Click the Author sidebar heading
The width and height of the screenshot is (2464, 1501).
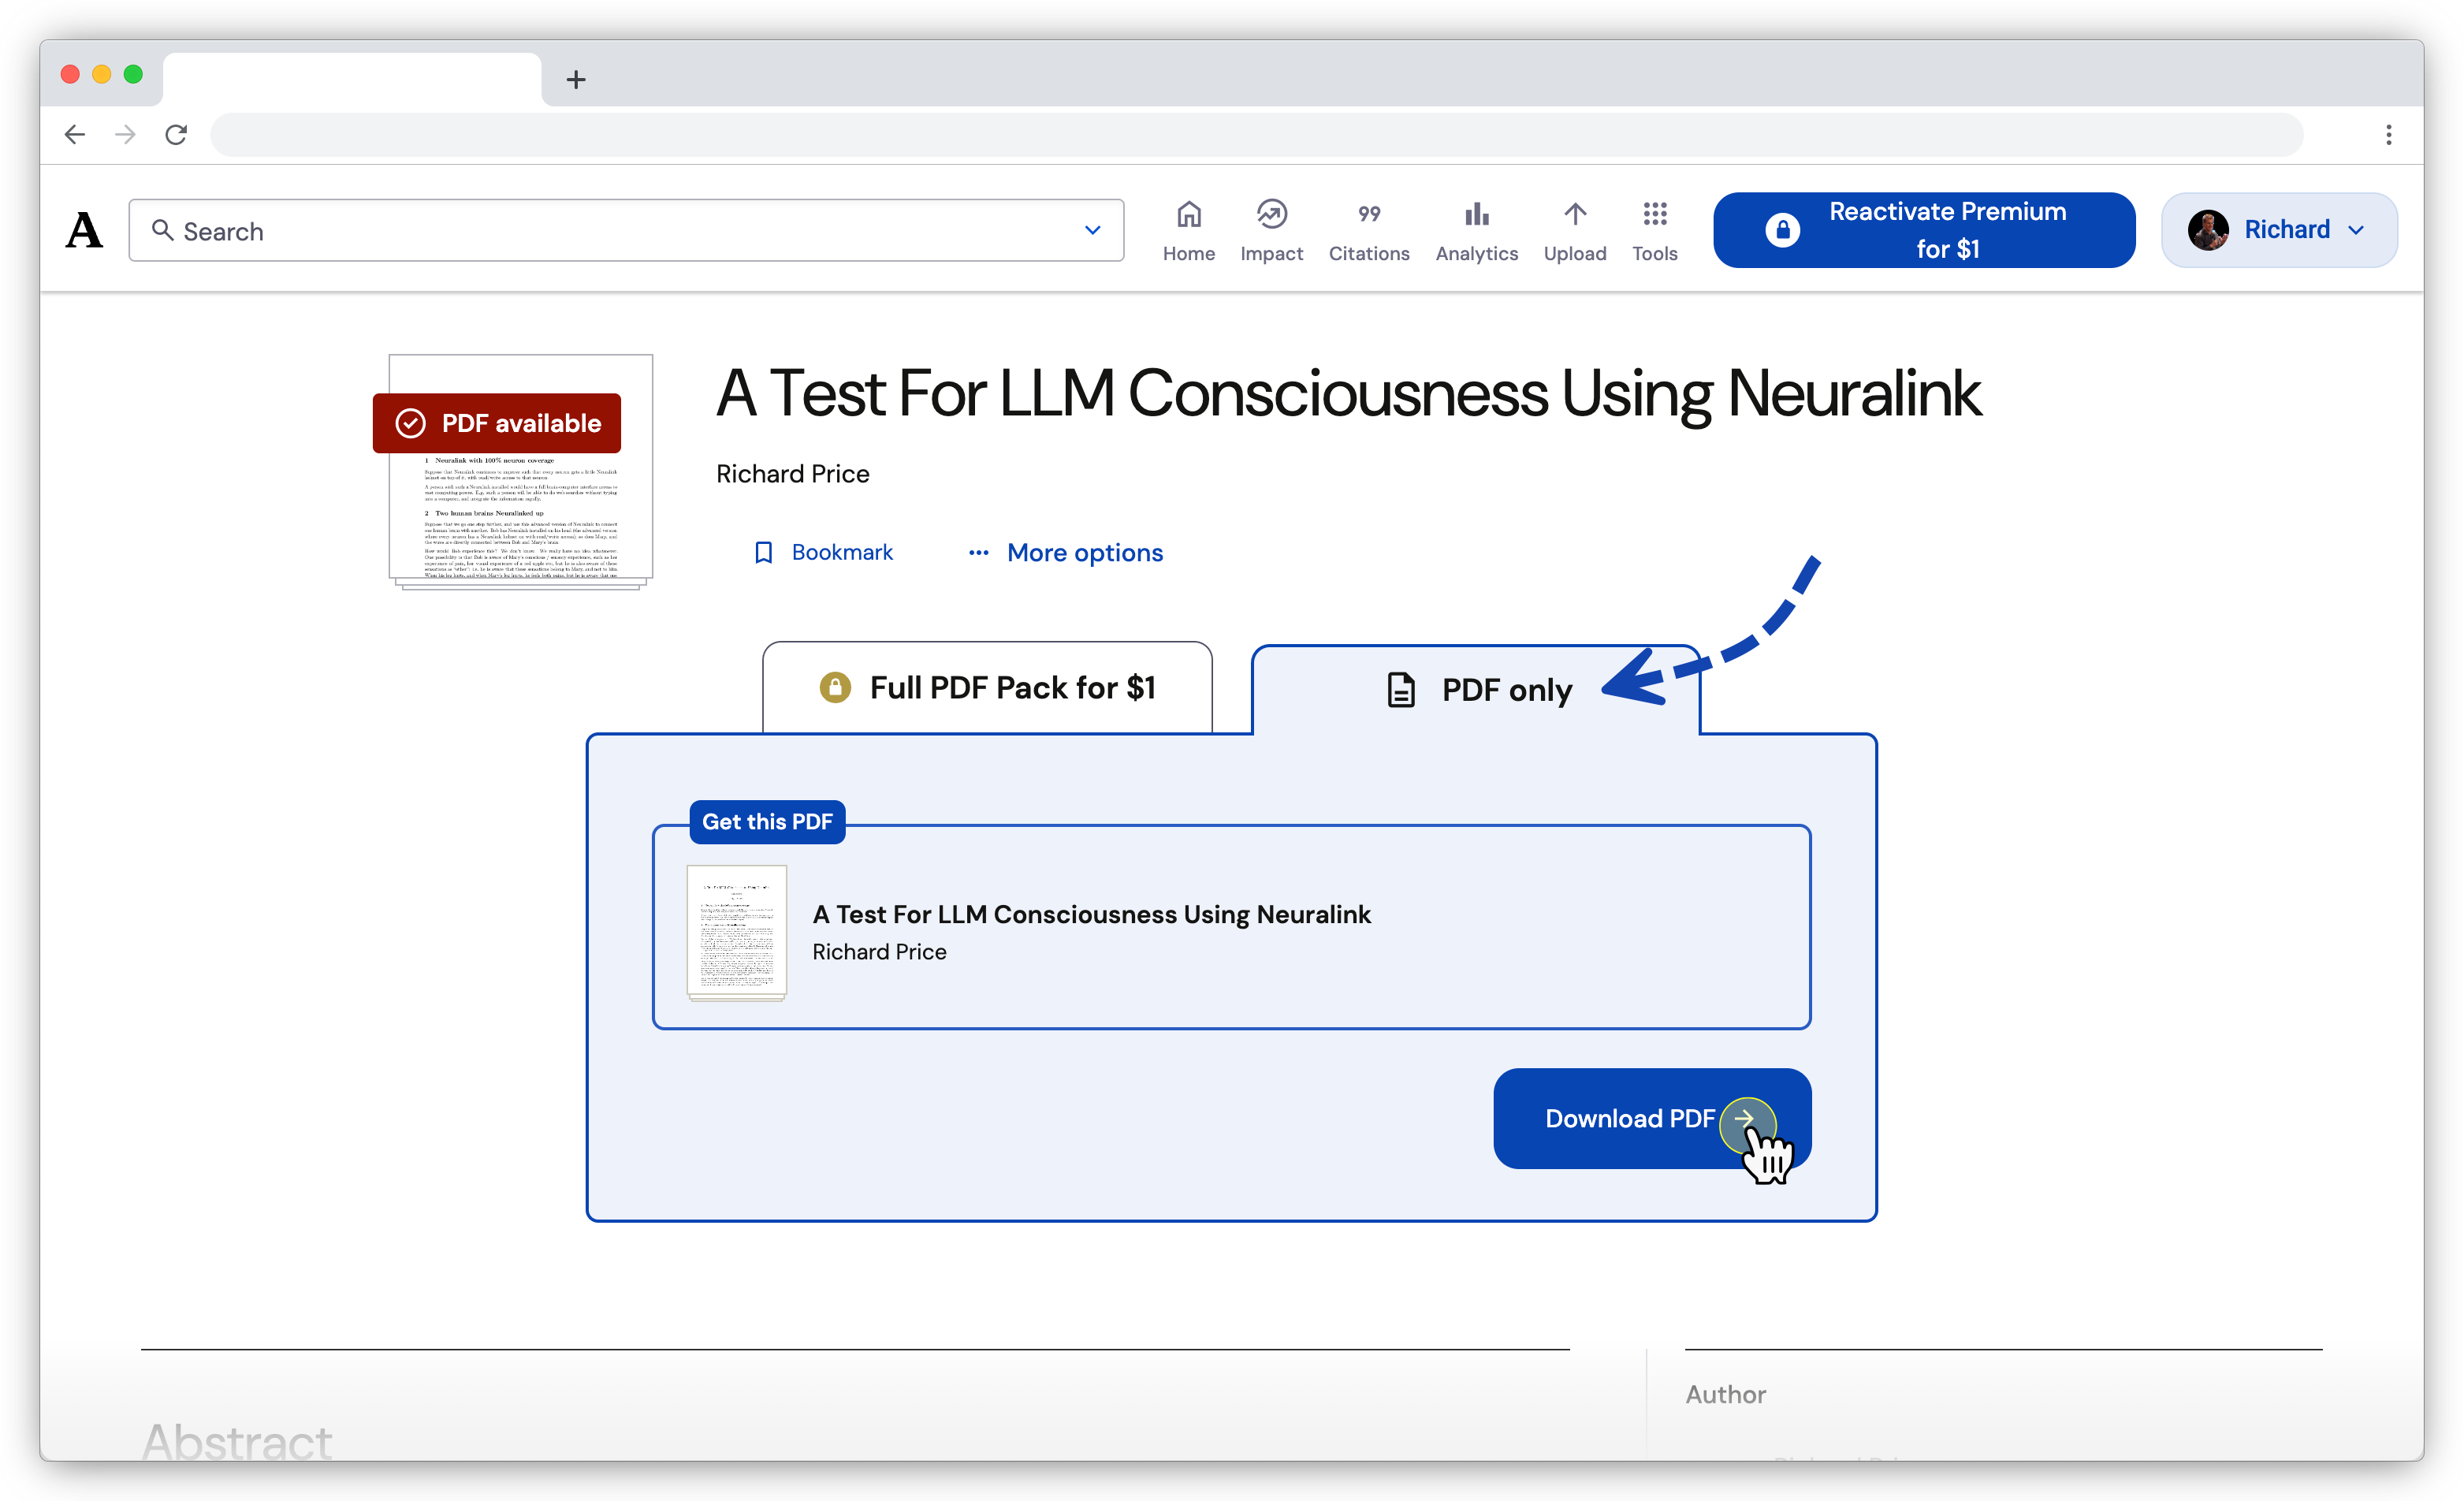click(x=1726, y=1394)
